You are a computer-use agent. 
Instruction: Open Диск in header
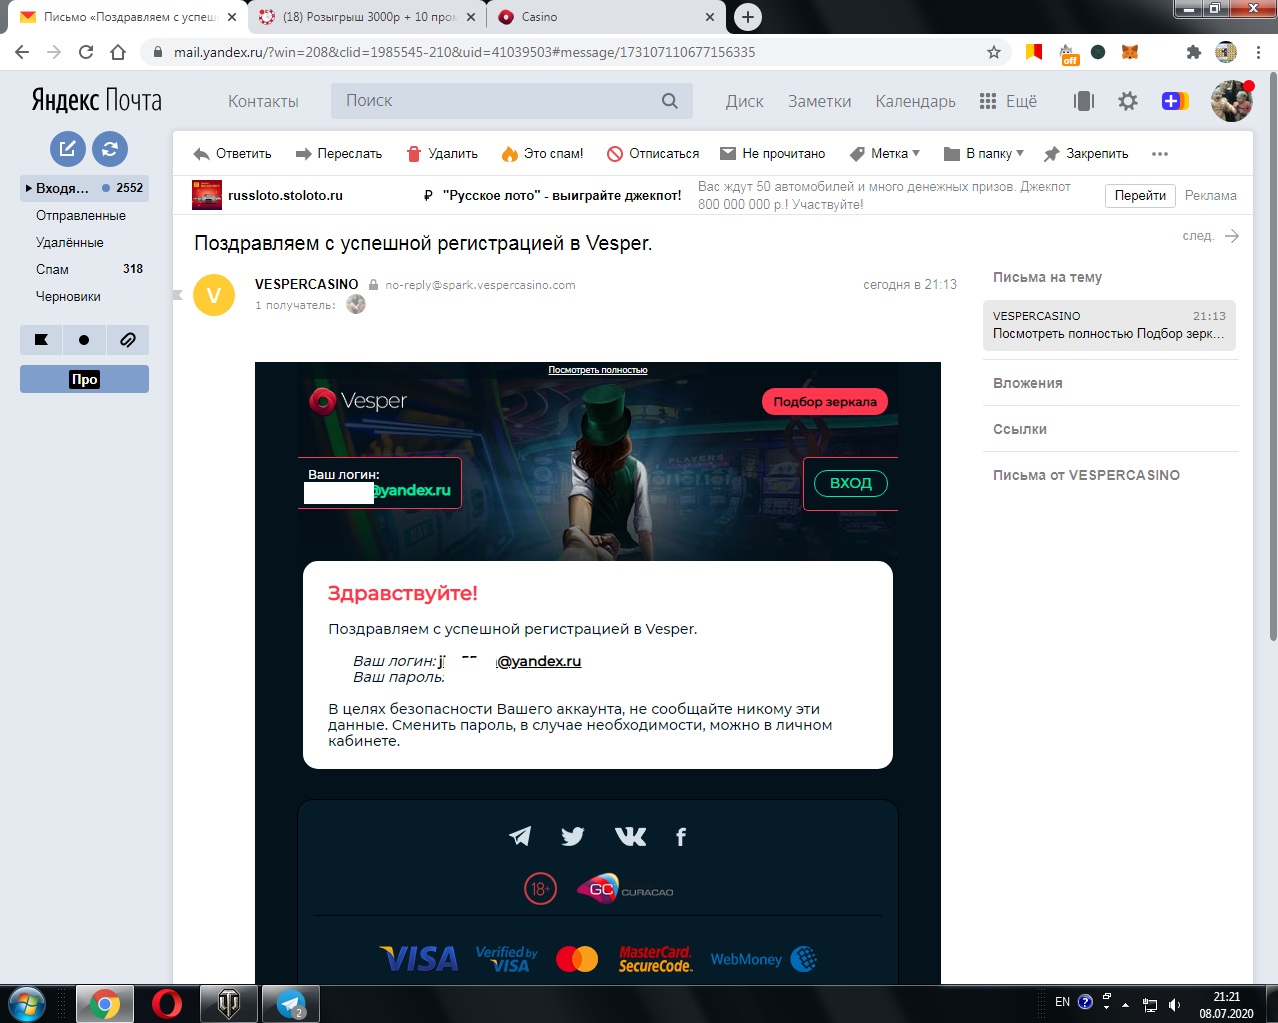coord(745,101)
